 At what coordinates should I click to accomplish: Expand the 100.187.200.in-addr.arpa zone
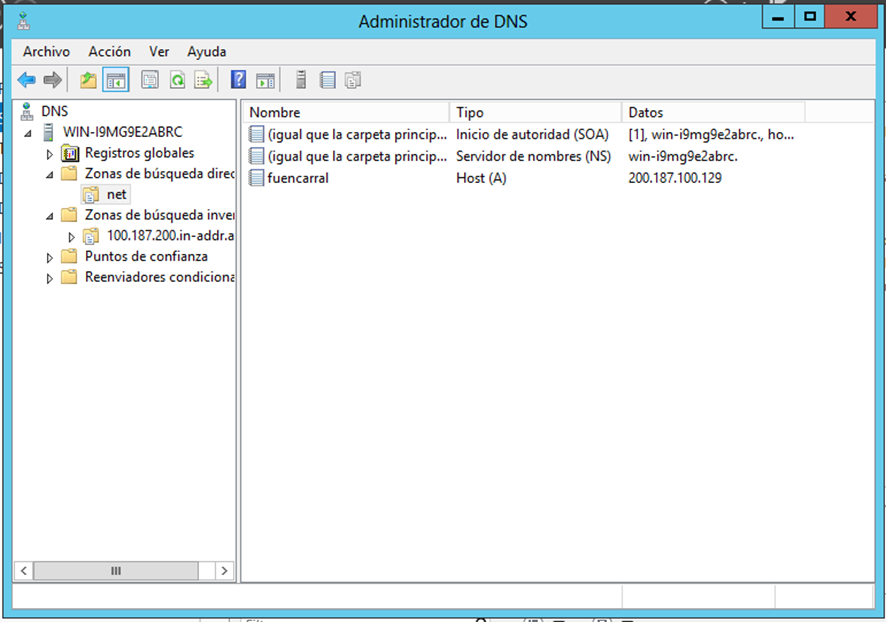point(71,236)
